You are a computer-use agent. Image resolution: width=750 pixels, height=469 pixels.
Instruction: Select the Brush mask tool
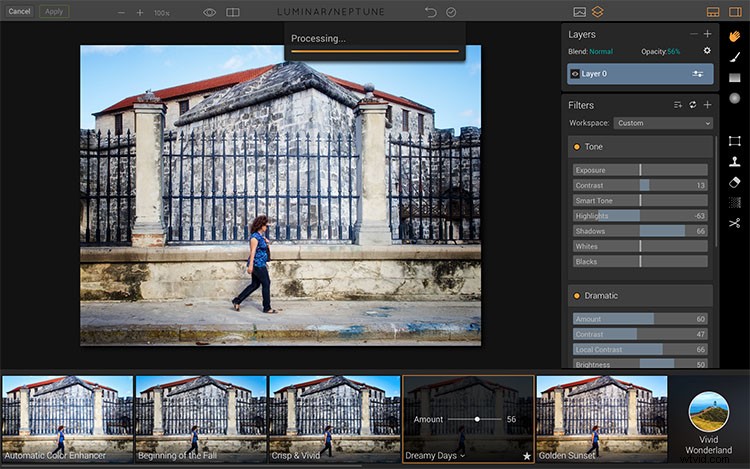(x=735, y=57)
